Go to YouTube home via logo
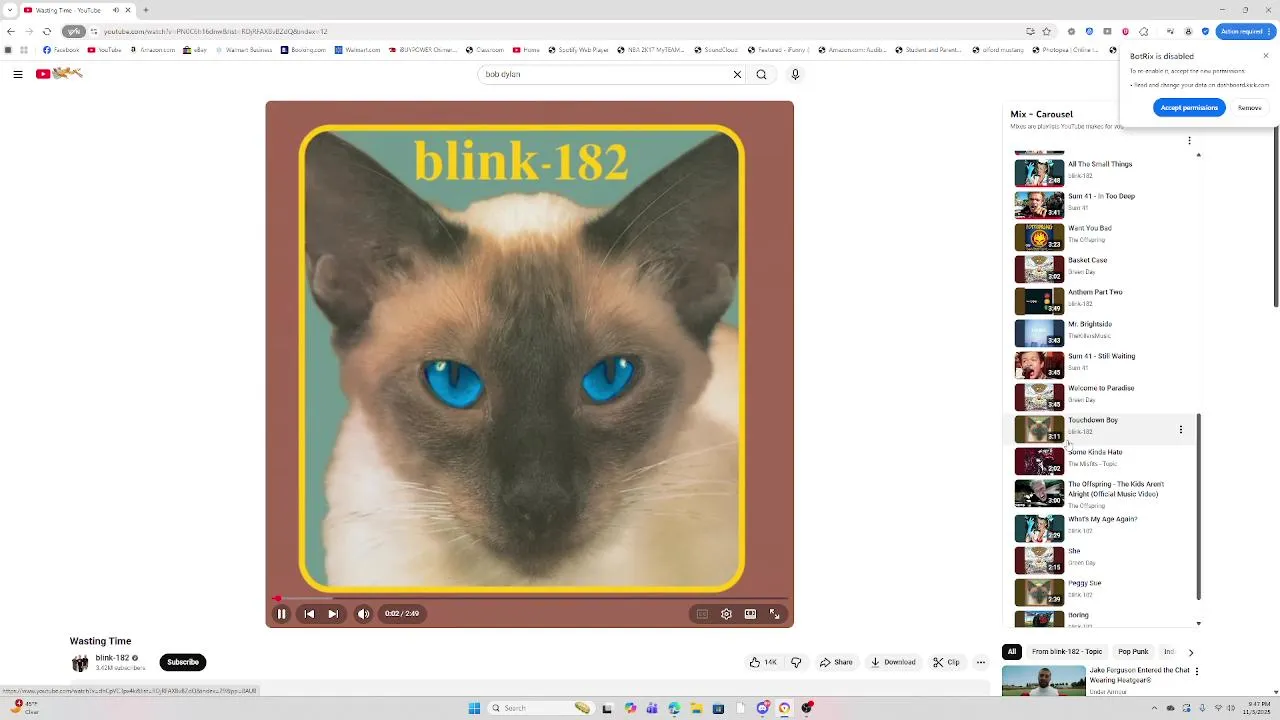The width and height of the screenshot is (1280, 720). [59, 73]
